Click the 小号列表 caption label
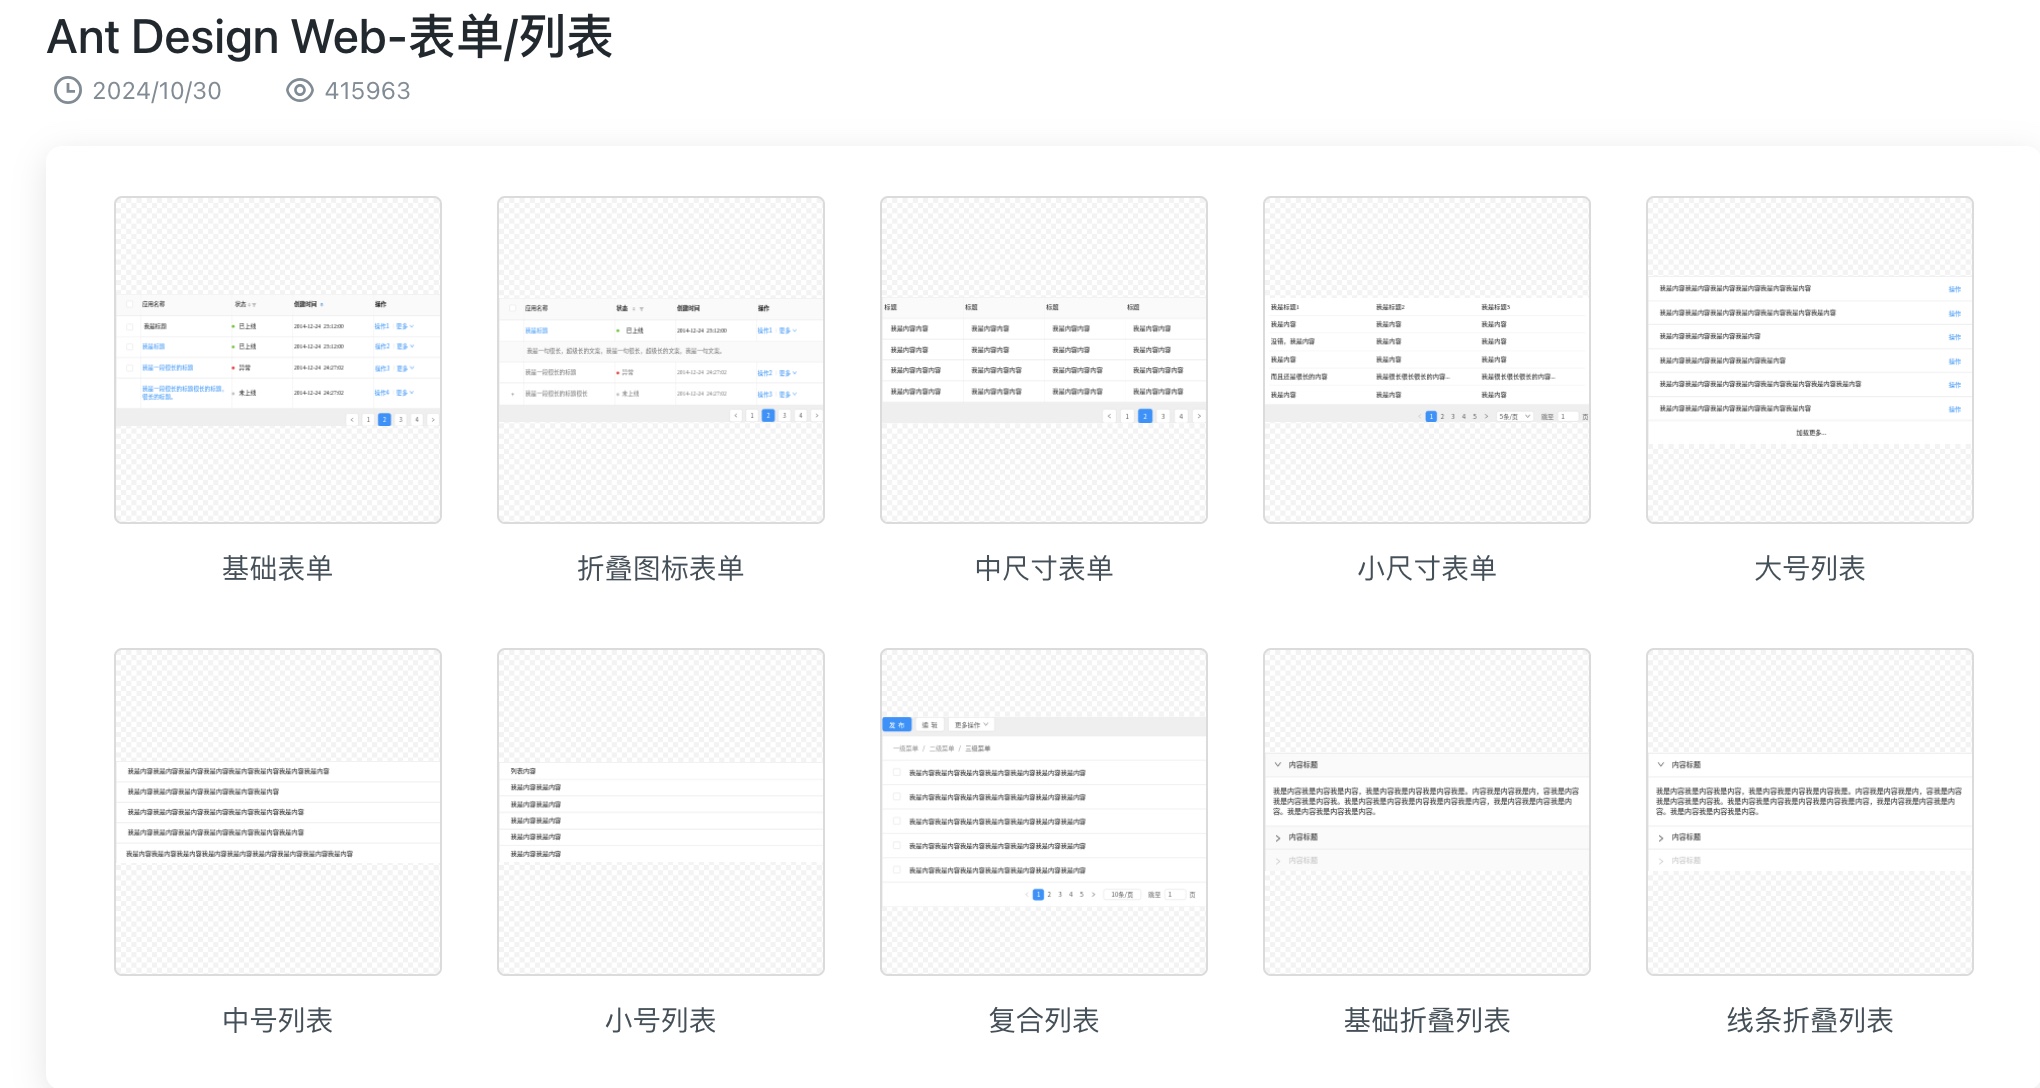The height and width of the screenshot is (1088, 2040). [661, 1021]
